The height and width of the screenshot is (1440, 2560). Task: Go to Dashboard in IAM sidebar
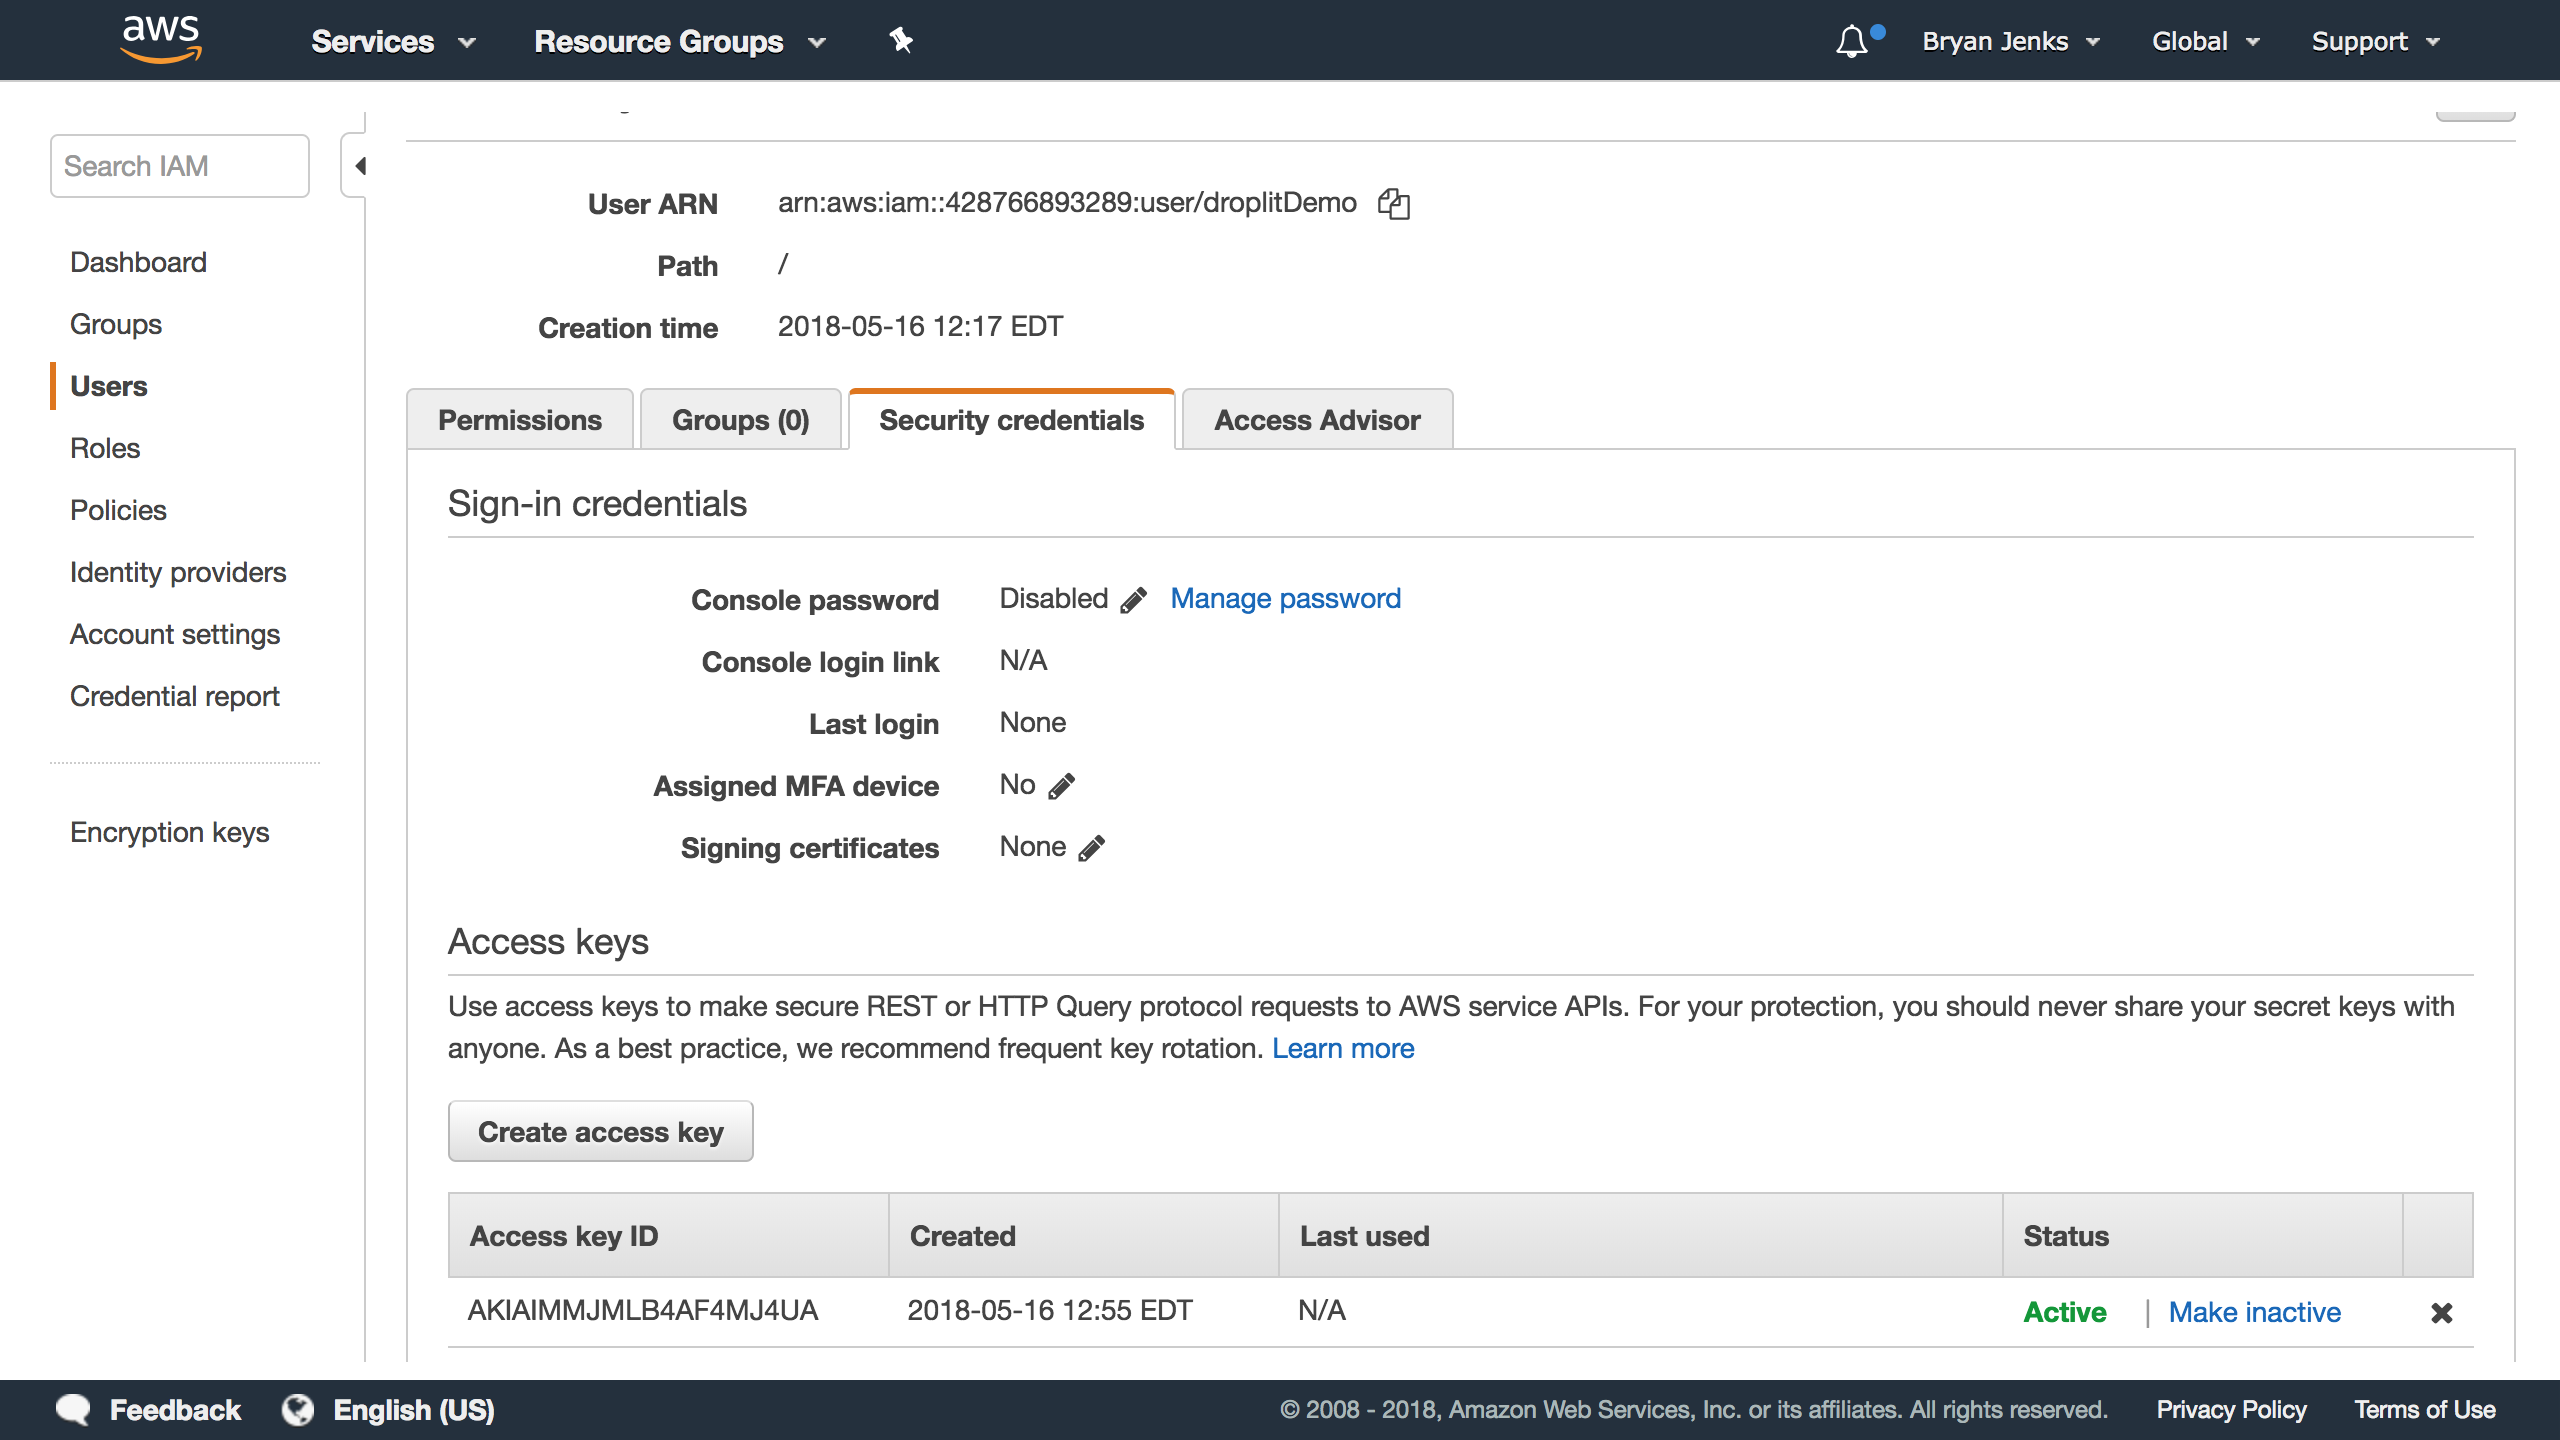[138, 262]
